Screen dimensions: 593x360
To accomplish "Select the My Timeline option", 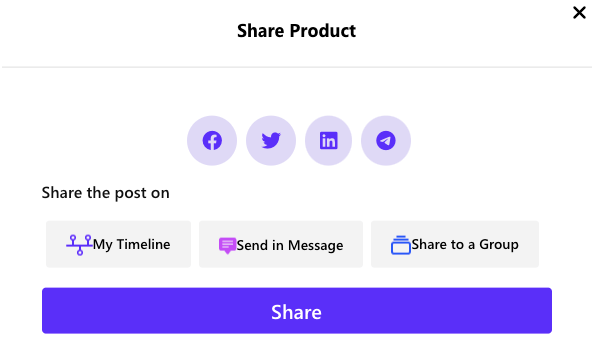I will 118,244.
